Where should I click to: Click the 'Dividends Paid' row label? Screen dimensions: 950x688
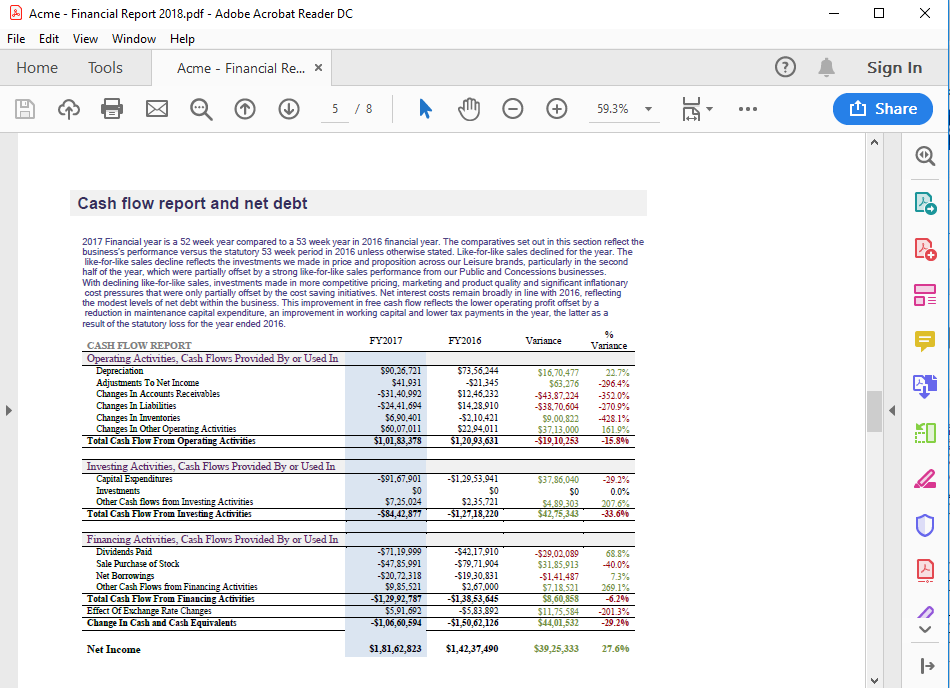point(124,552)
